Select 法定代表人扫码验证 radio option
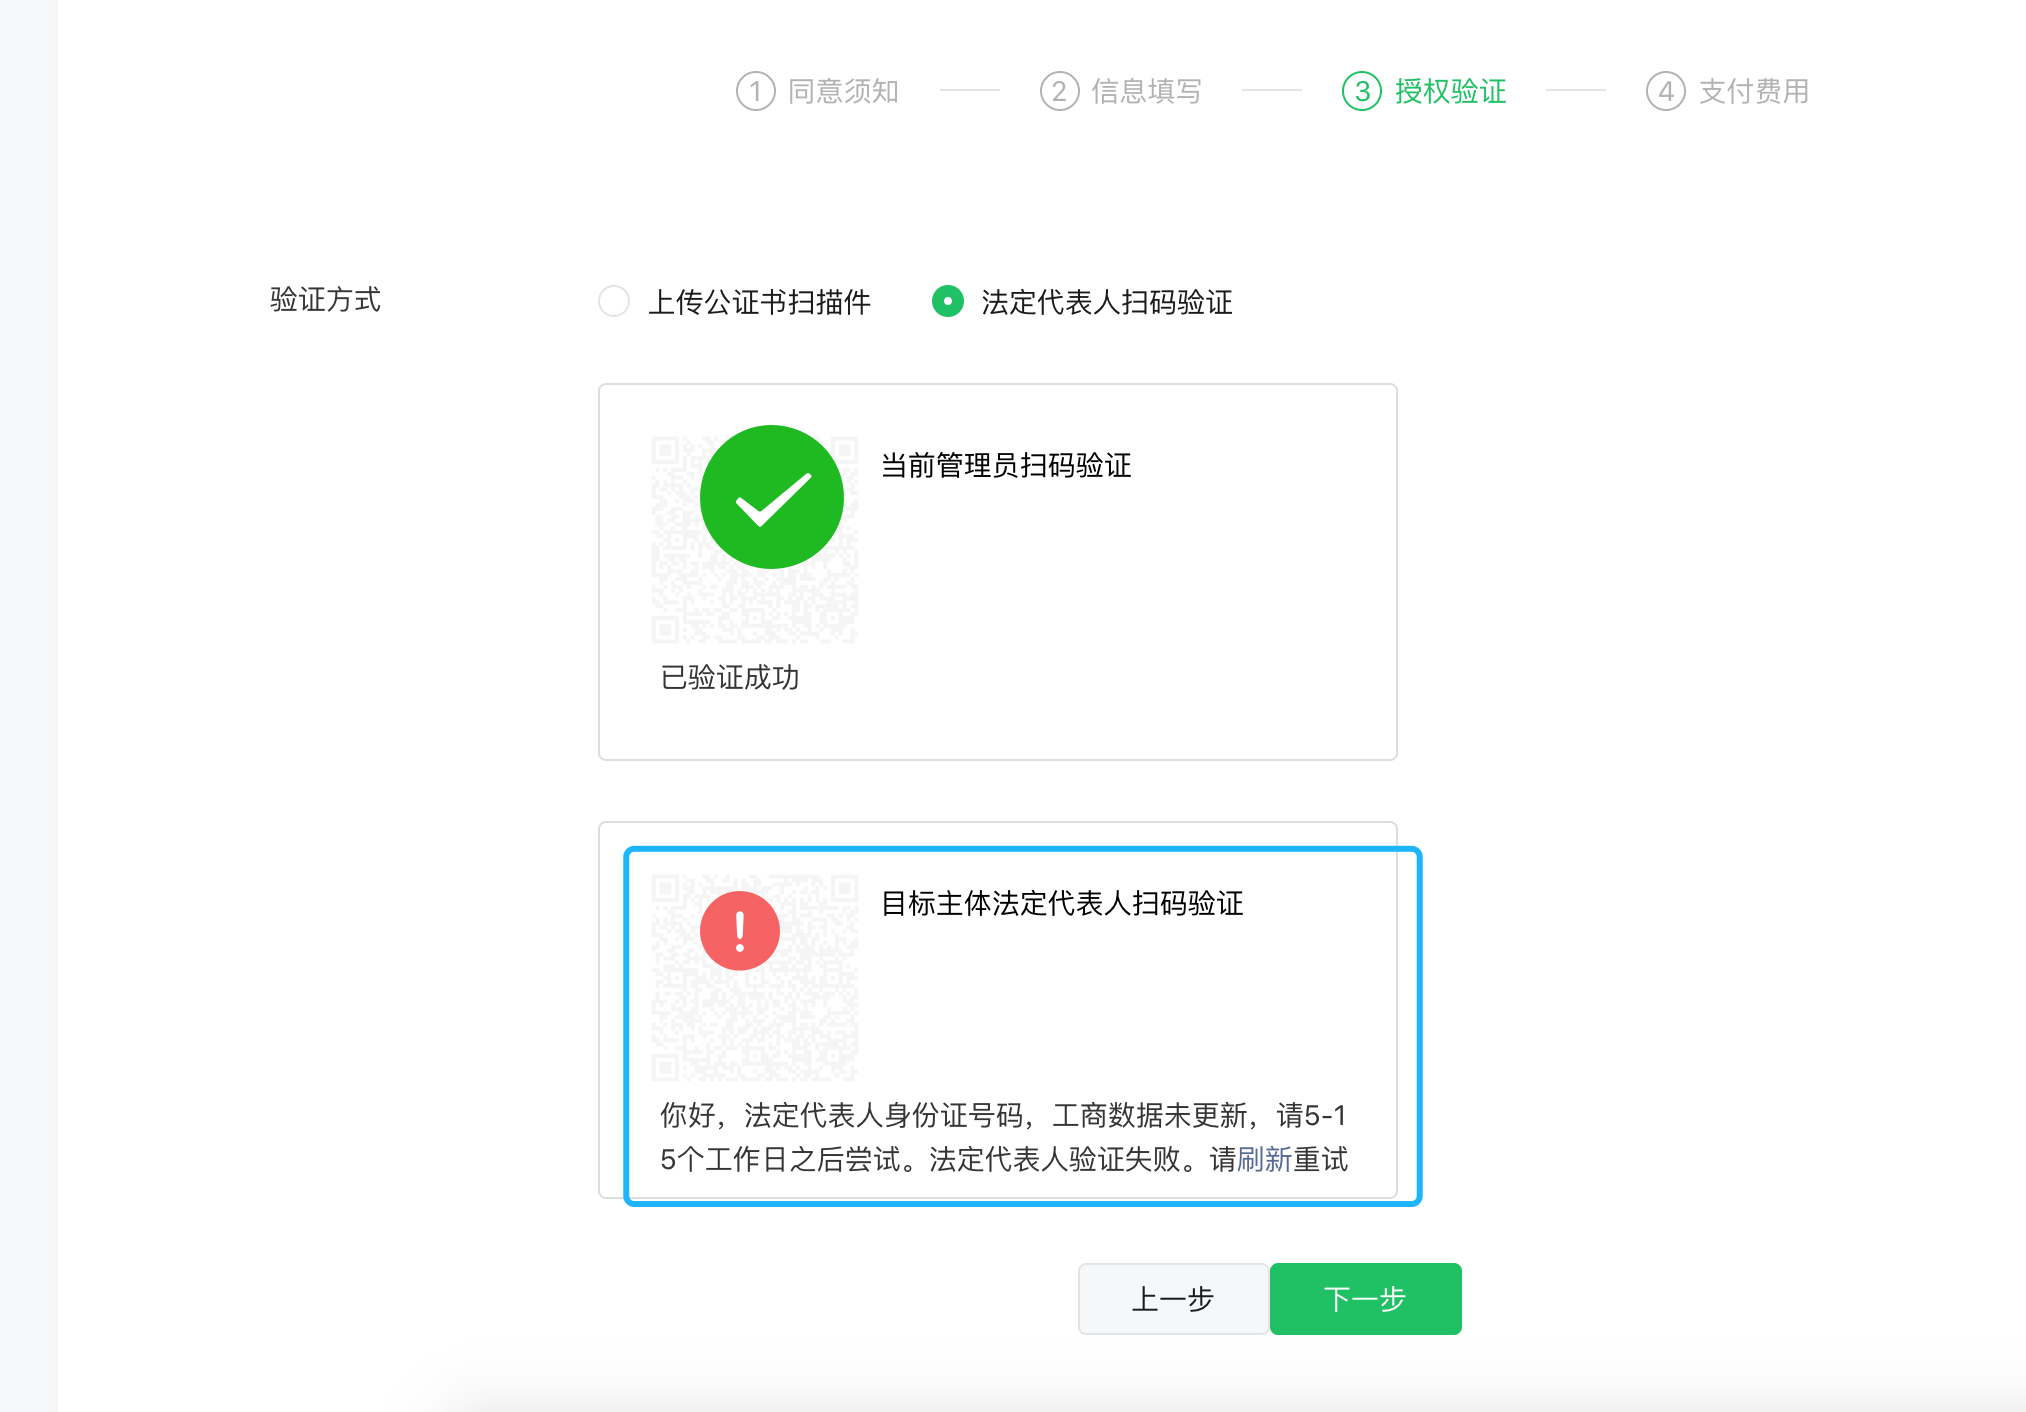 (x=947, y=301)
